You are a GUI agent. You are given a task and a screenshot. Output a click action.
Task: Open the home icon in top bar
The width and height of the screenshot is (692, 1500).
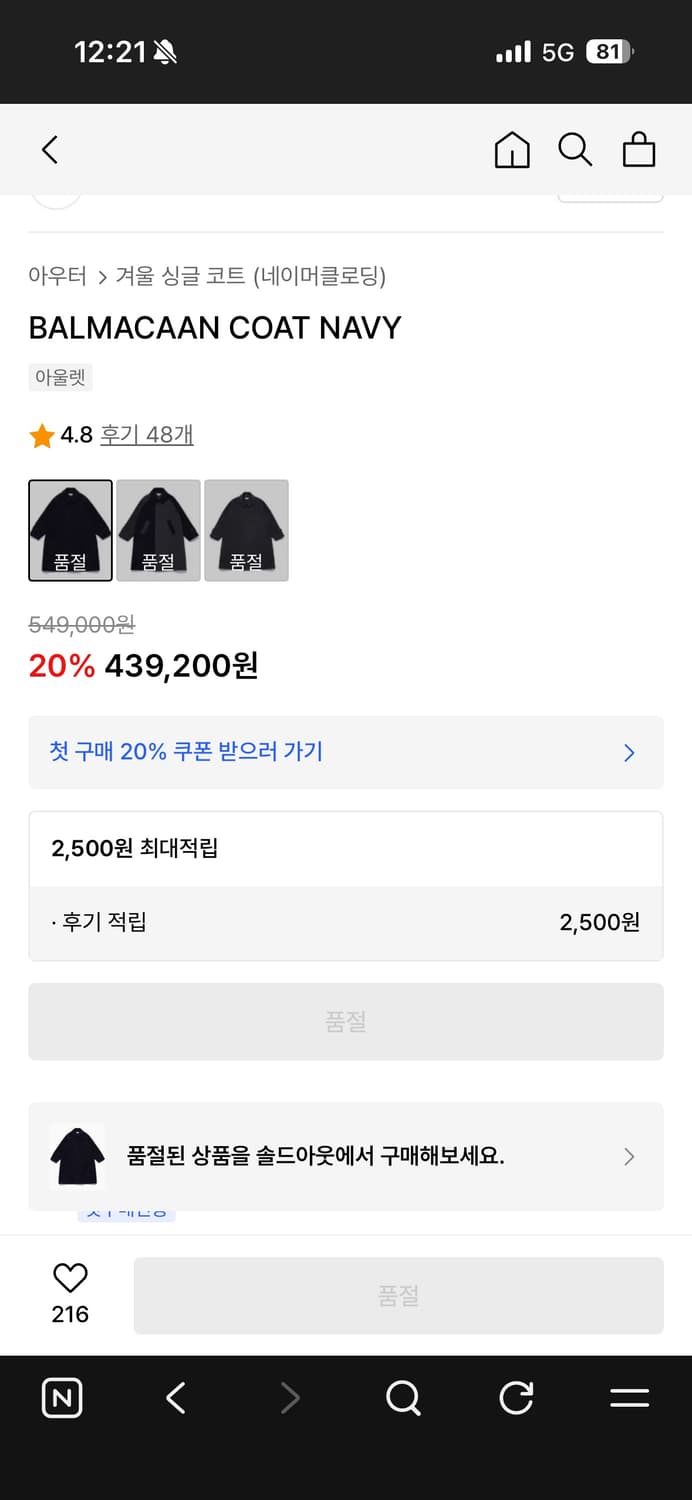pyautogui.click(x=511, y=150)
